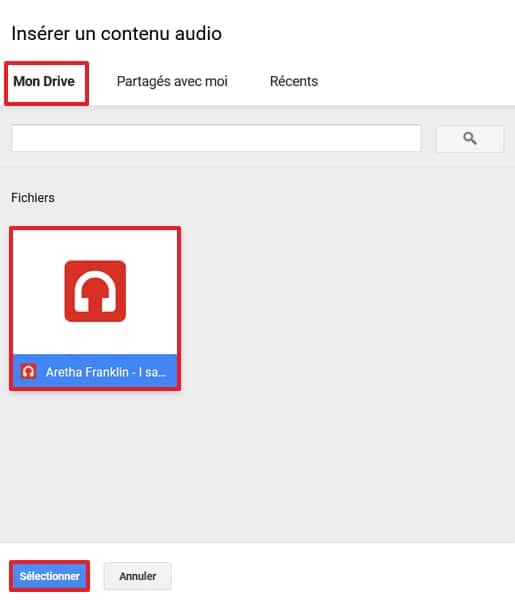Screen dimensions: 515x600
Task: Switch to the Partagés avec moi tab
Action: tap(172, 82)
